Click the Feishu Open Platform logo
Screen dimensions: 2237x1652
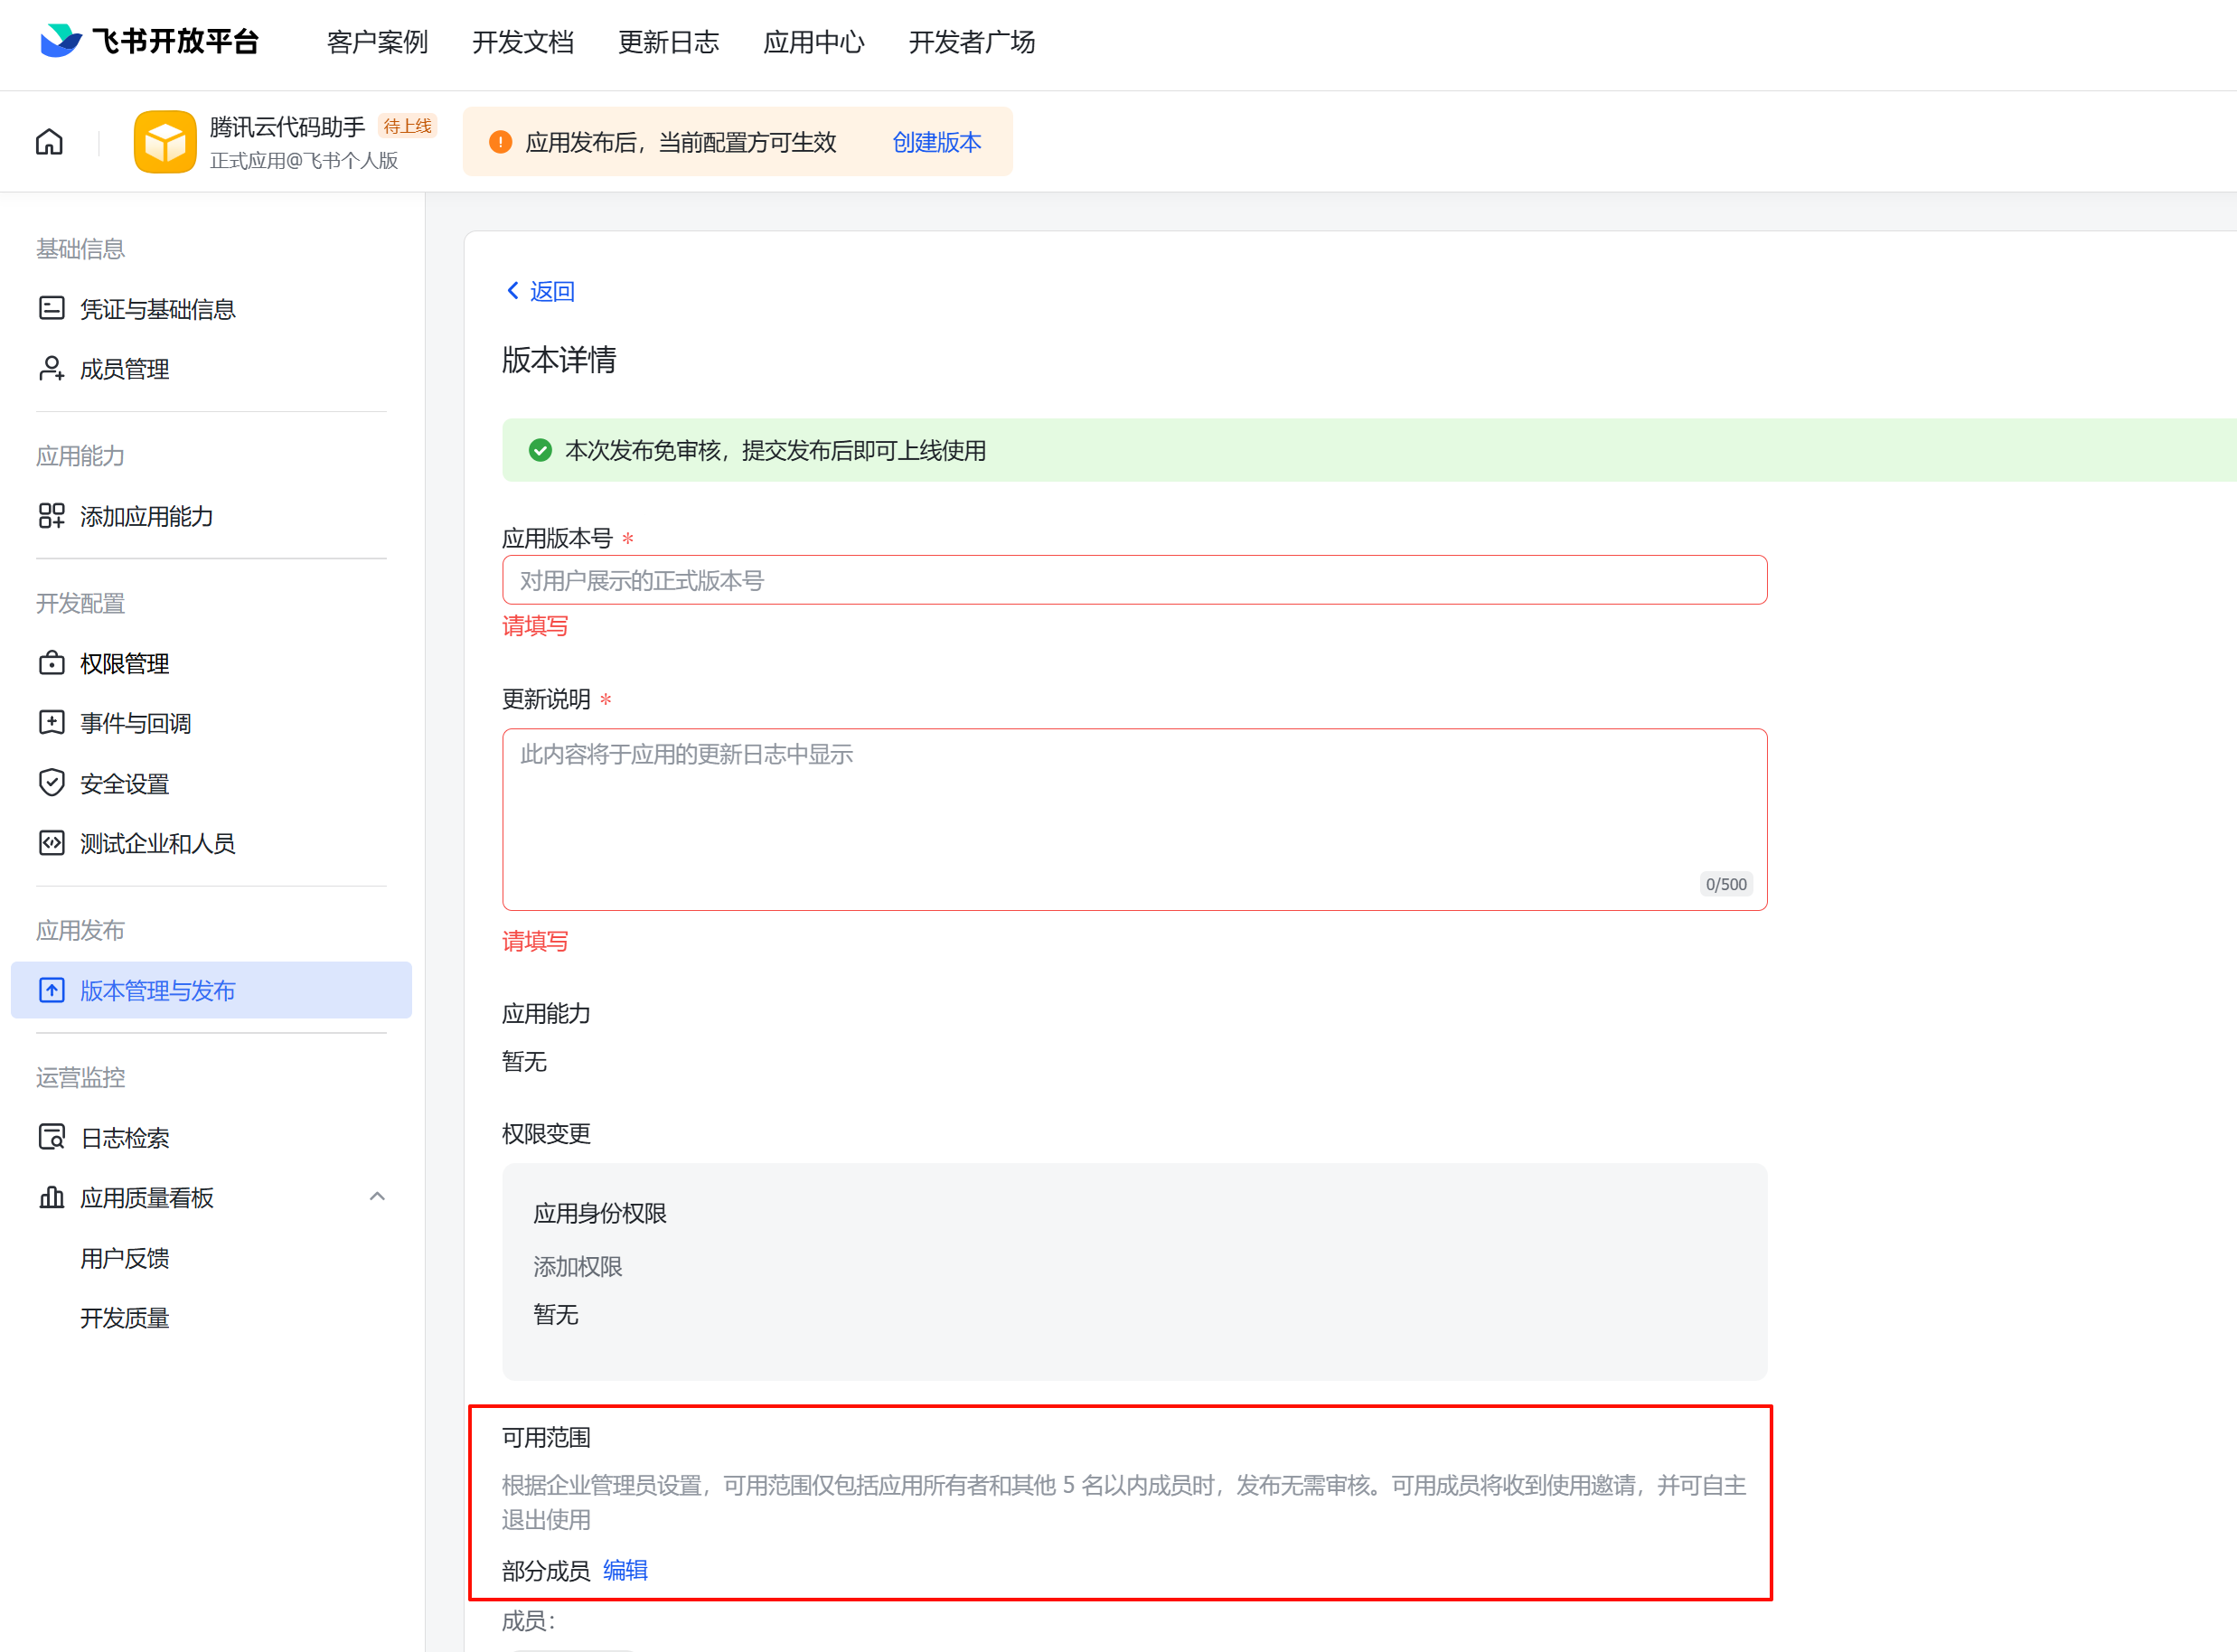coord(150,41)
